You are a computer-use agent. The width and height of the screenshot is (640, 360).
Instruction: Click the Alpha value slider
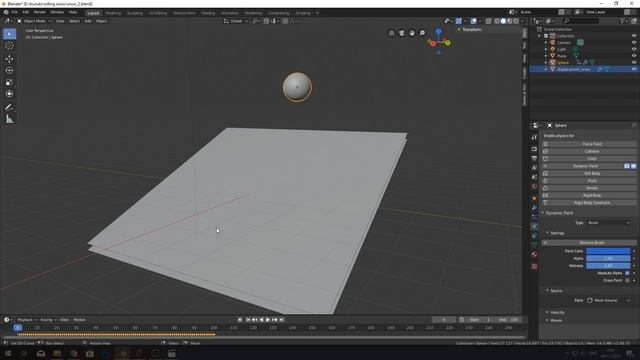point(608,258)
